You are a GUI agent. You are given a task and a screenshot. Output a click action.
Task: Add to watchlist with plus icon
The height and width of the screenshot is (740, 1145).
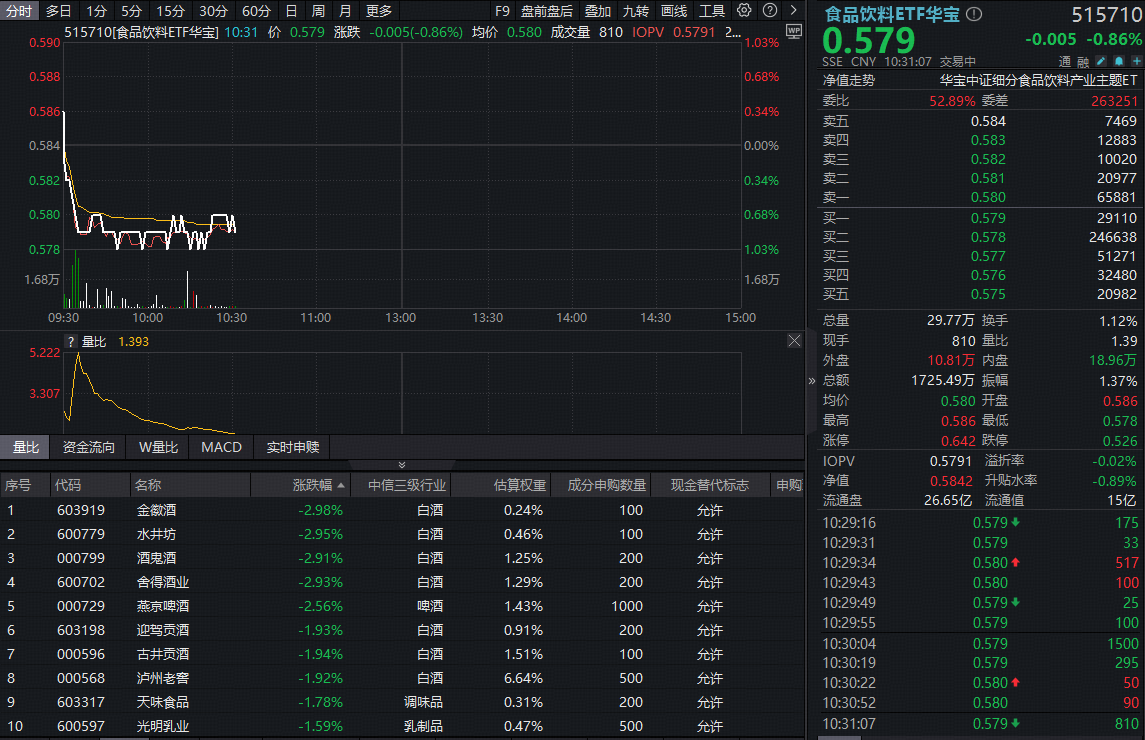(1136, 61)
